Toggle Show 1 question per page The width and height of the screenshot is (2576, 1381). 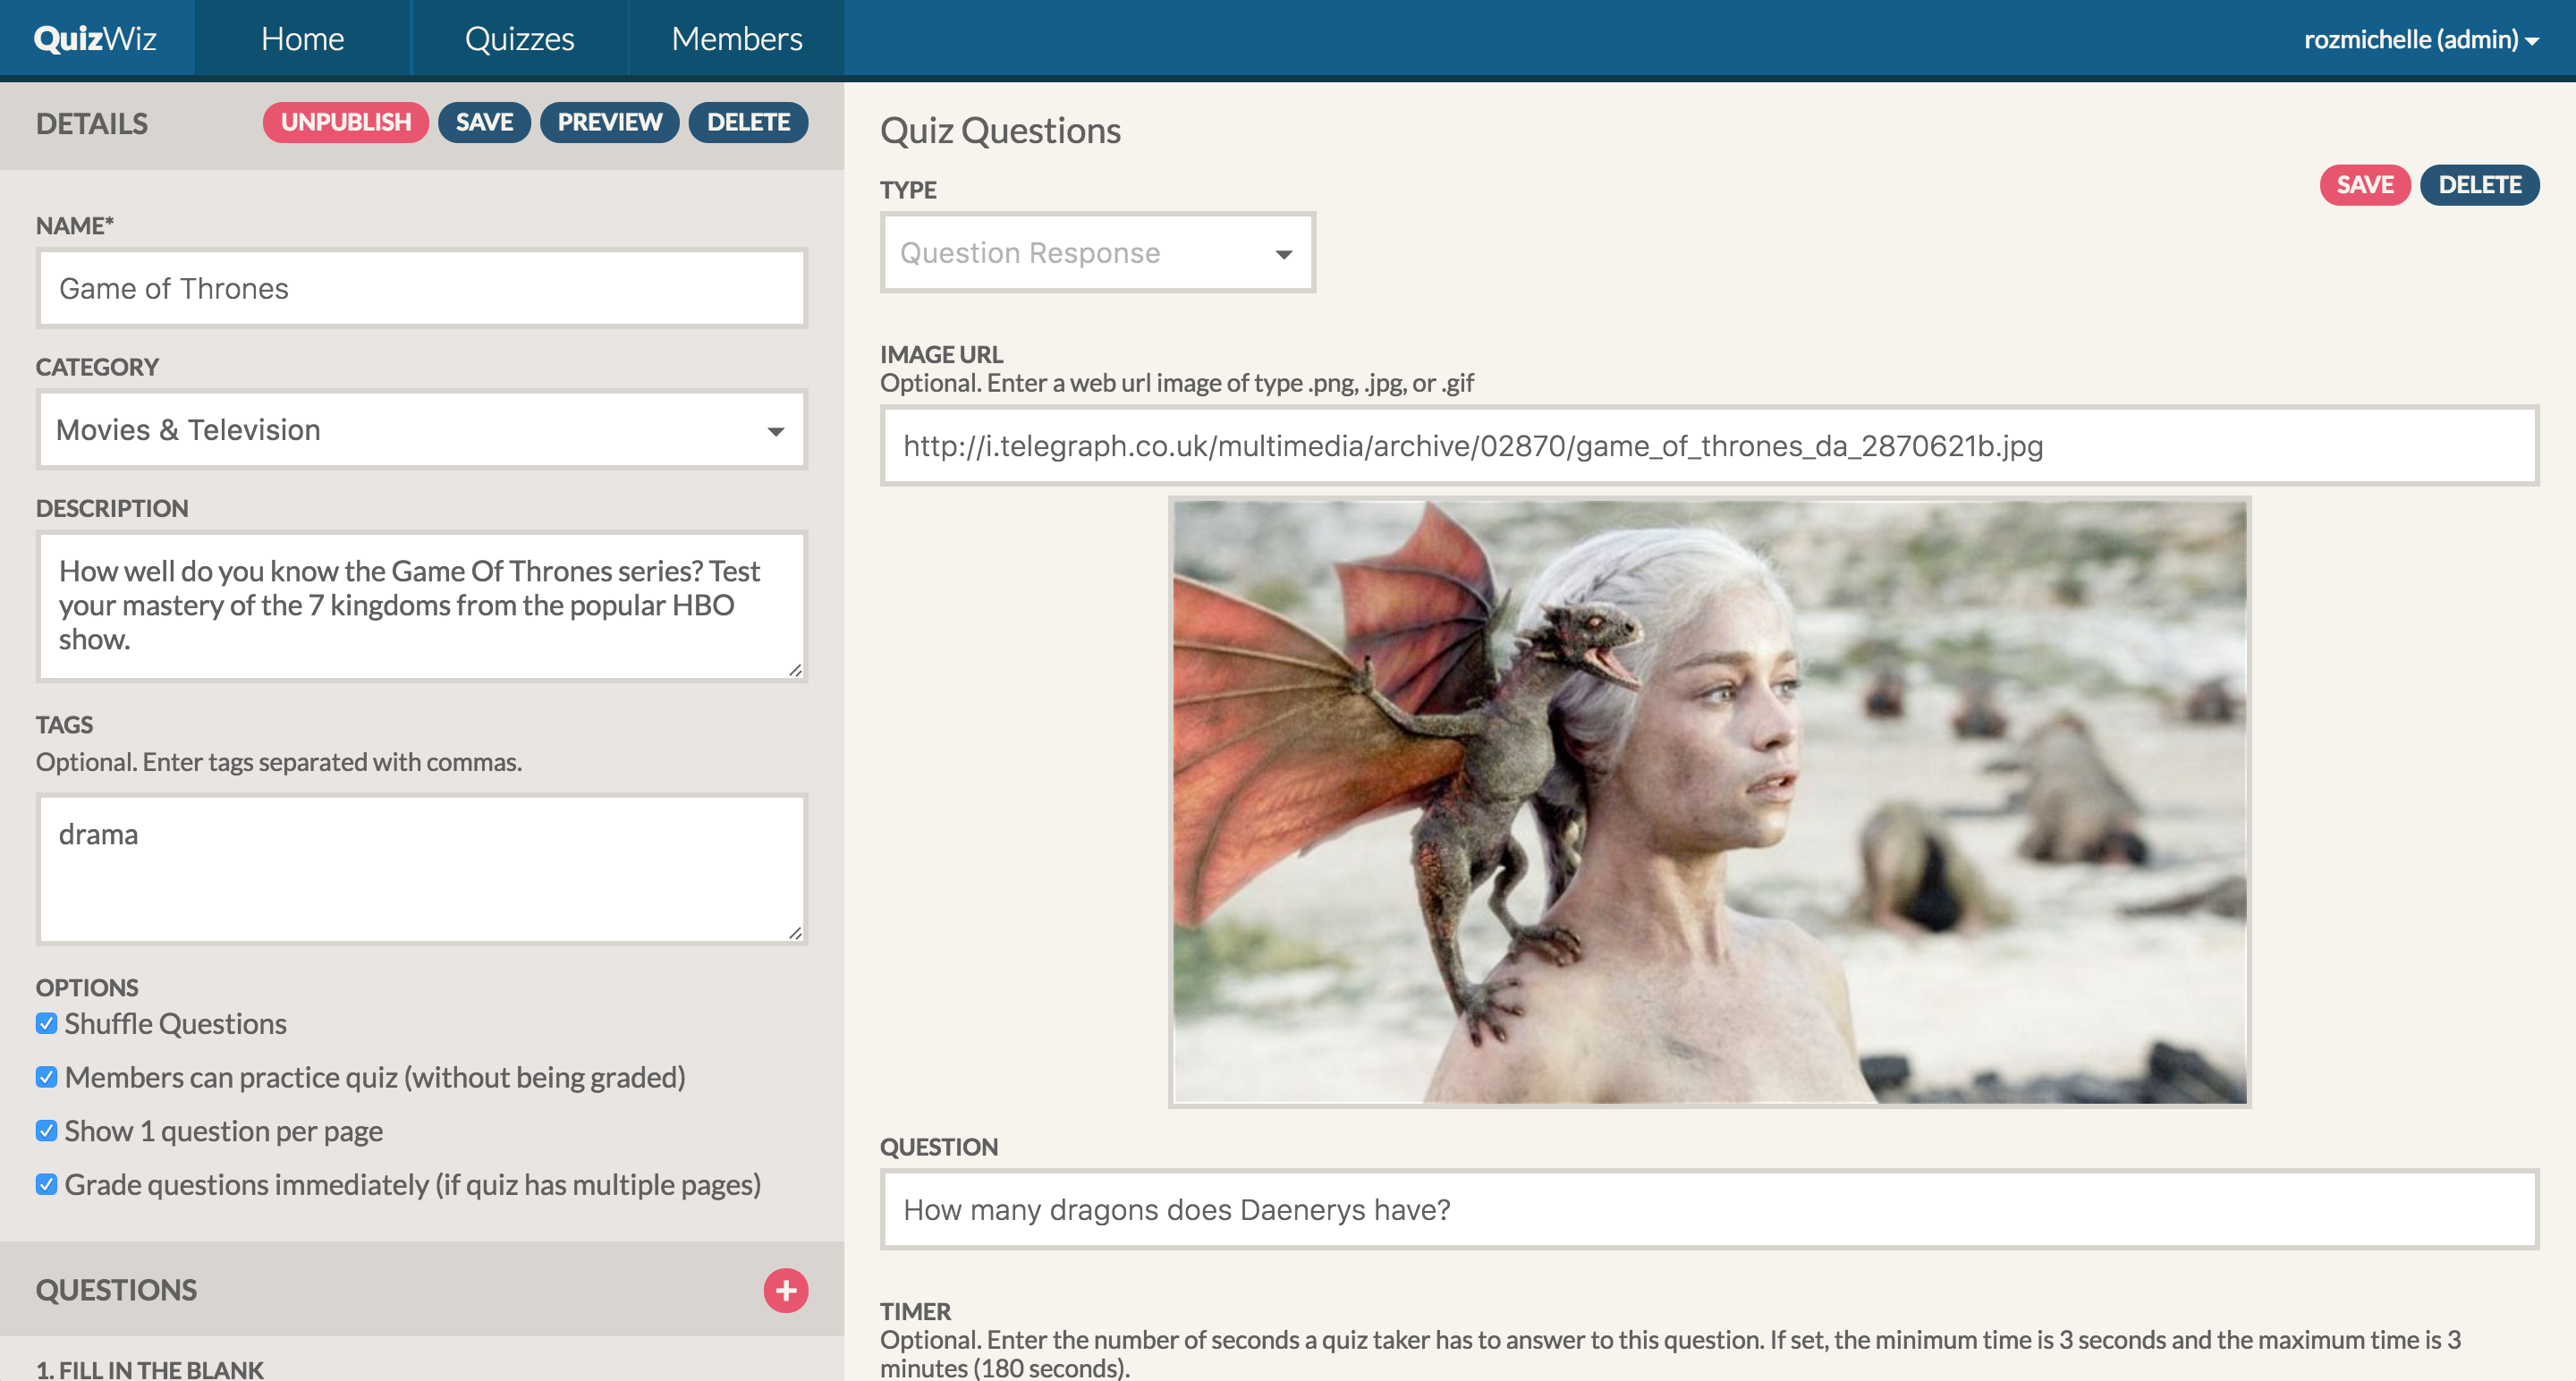[46, 1130]
